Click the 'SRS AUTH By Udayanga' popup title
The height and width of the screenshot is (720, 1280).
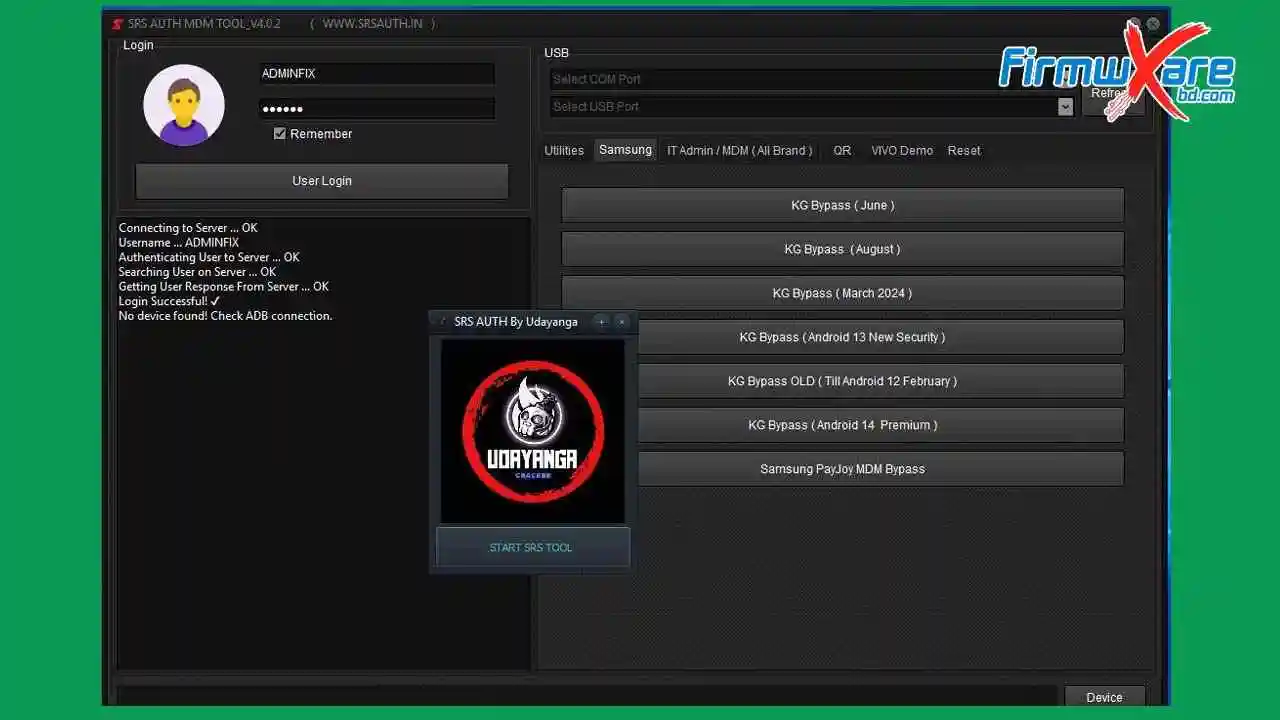[516, 322]
